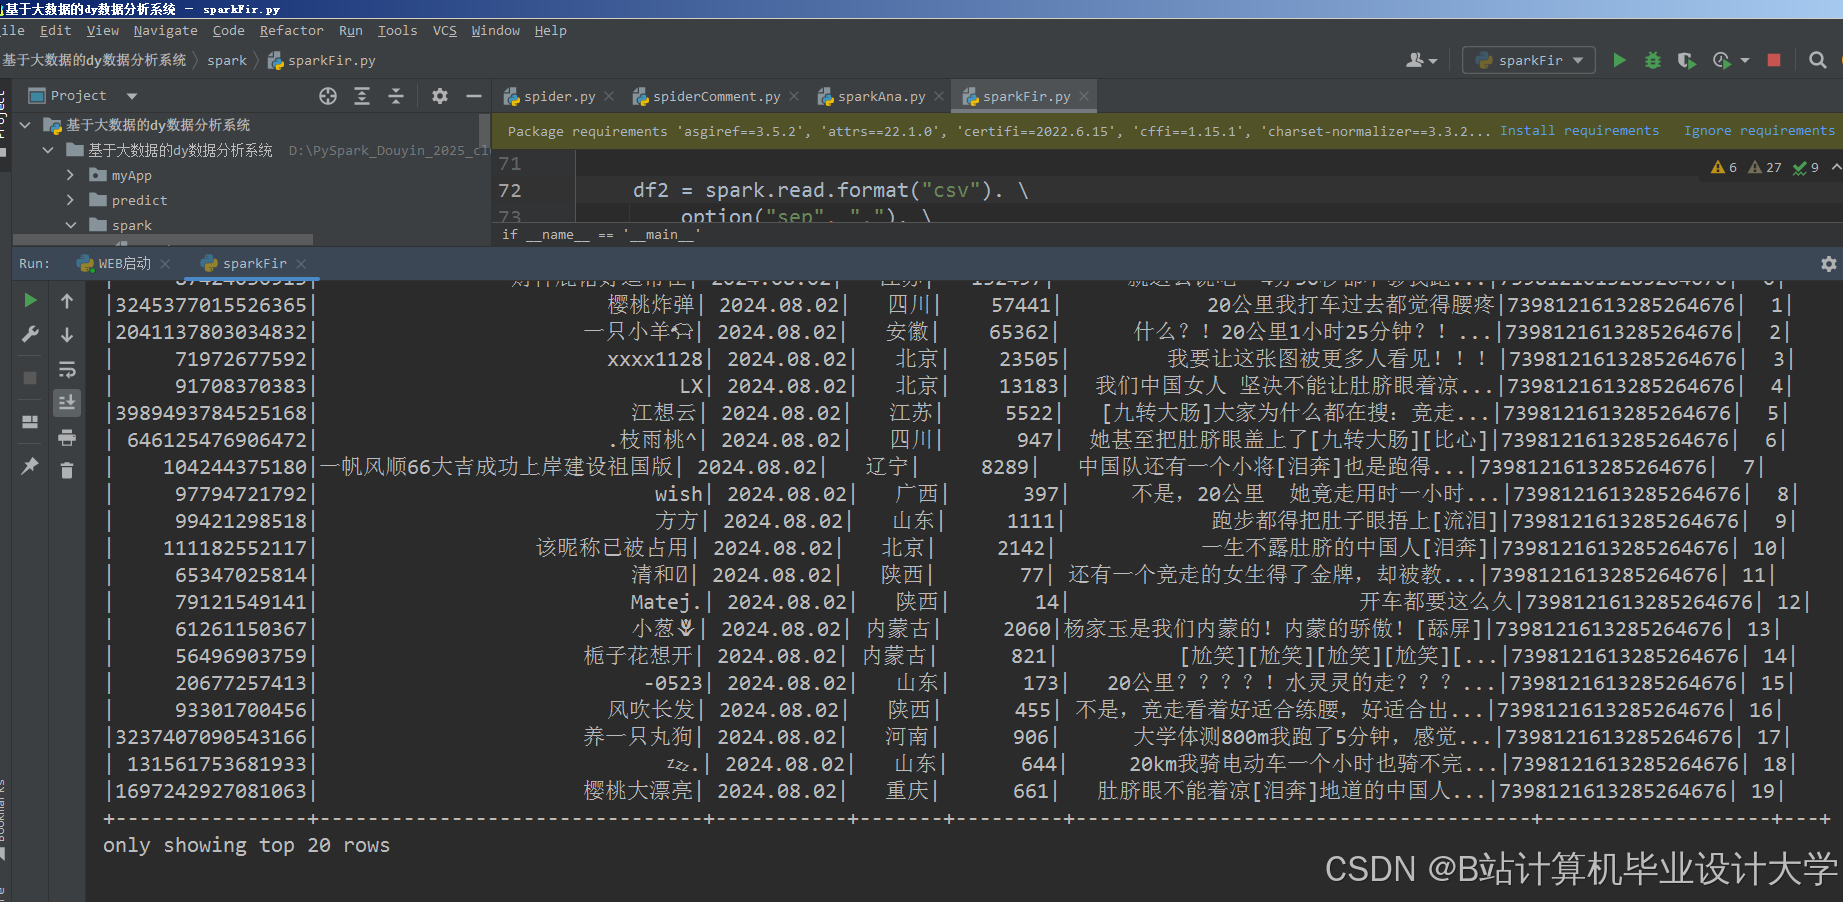Expand the predict folder in the project tree
This screenshot has height=902, width=1843.
(x=69, y=200)
